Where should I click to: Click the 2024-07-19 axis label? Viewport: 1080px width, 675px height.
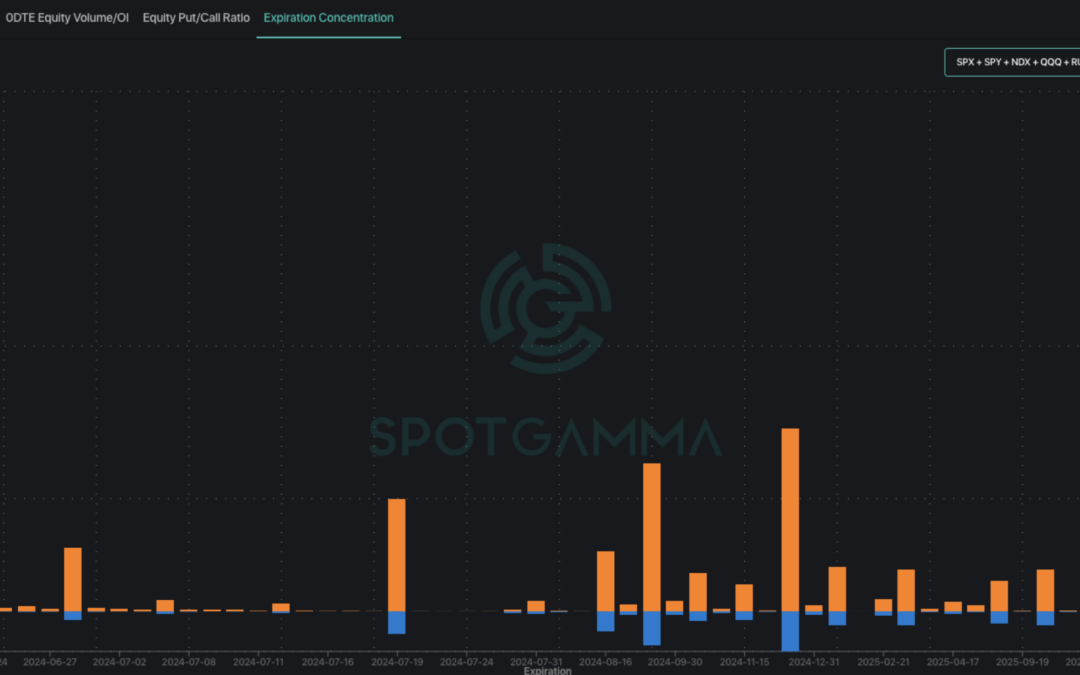pos(397,662)
